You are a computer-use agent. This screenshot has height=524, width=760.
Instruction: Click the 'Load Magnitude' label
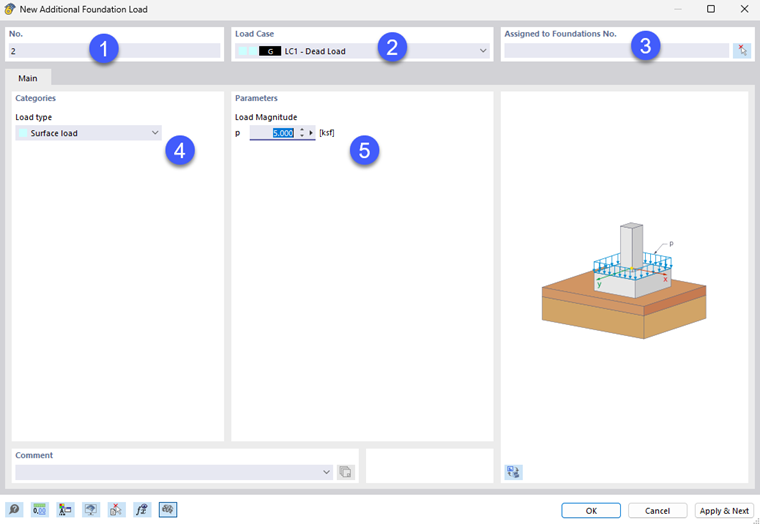pos(266,117)
